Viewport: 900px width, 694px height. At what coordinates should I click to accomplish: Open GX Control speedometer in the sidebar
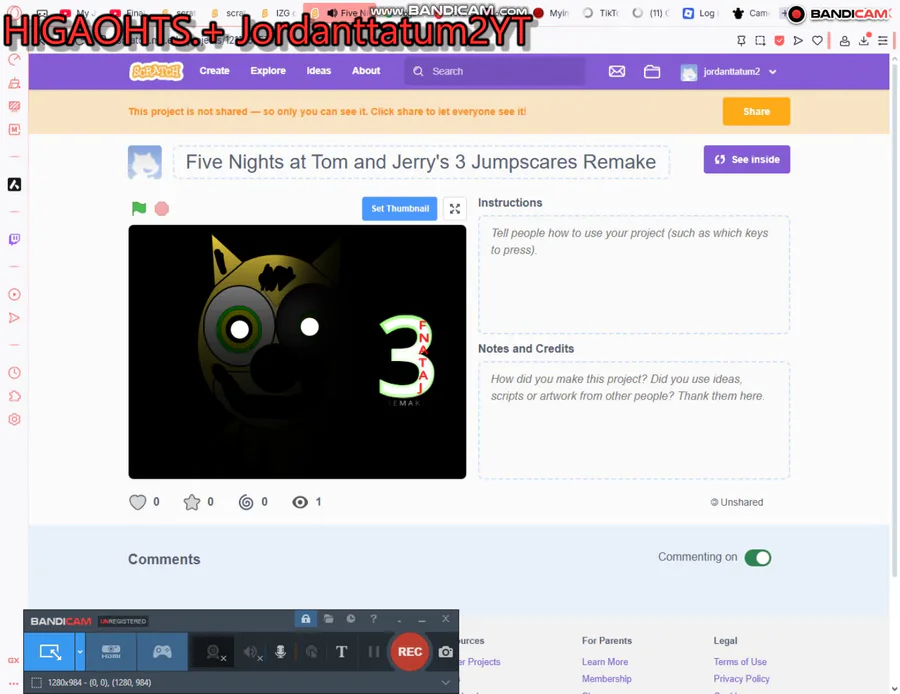(x=14, y=60)
